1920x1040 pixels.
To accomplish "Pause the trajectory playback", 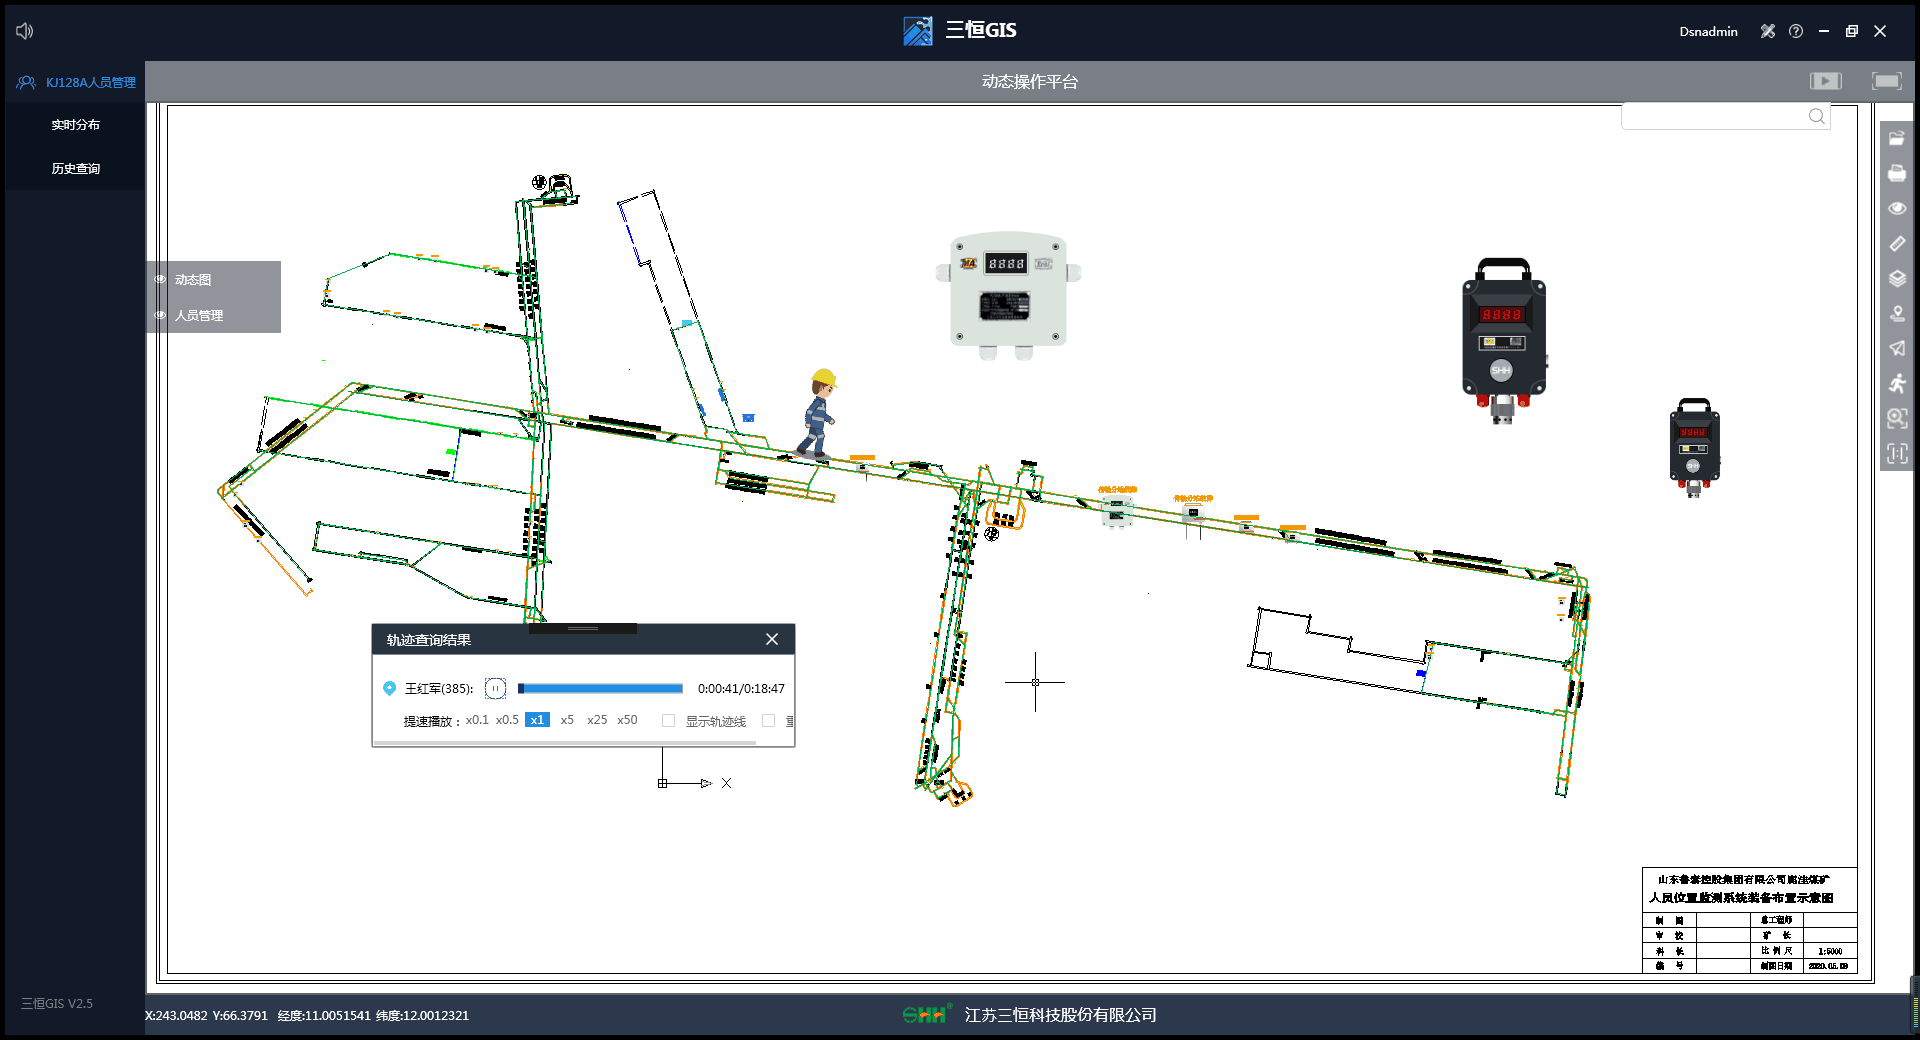I will click(495, 689).
